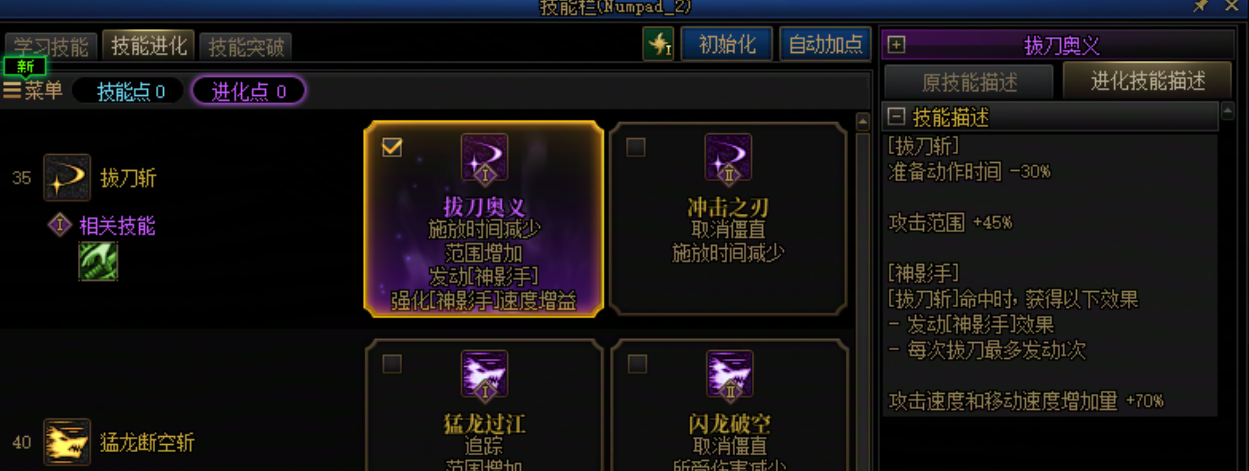This screenshot has height=471, width=1249.
Task: Click the 初始化 reset button
Action: (x=727, y=45)
